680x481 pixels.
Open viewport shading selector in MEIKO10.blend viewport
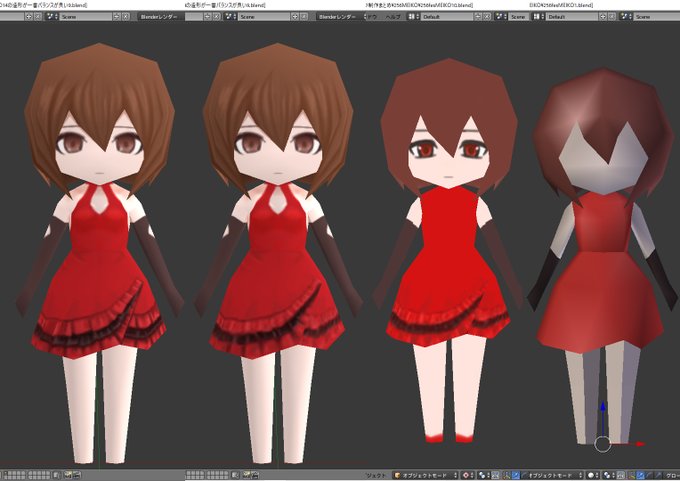468,475
